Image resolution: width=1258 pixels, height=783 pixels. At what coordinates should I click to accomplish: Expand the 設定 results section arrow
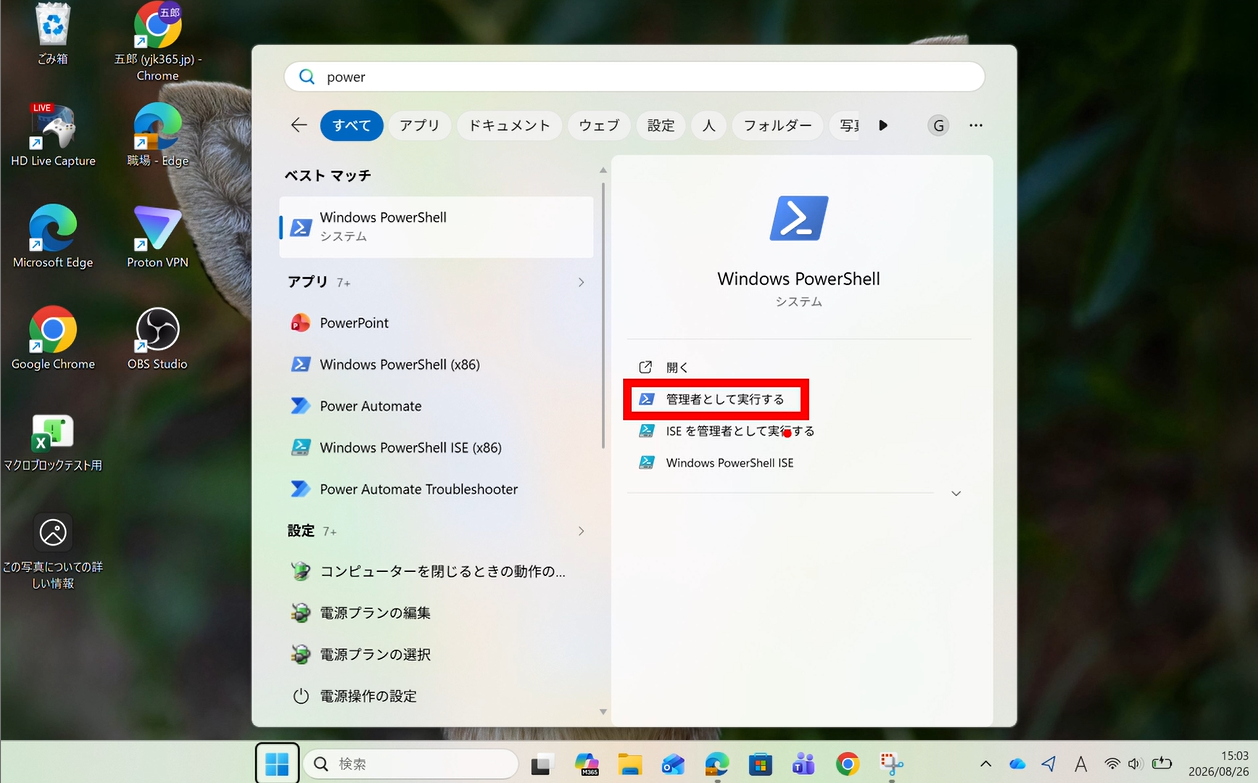(581, 531)
